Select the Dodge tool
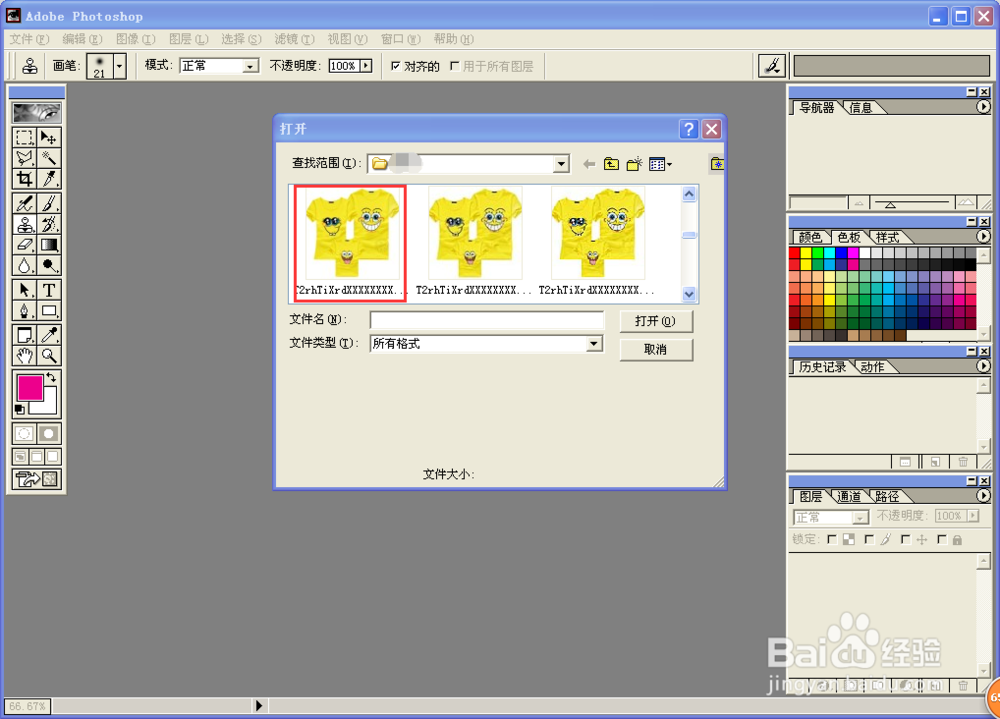Viewport: 1000px width, 719px height. click(48, 265)
